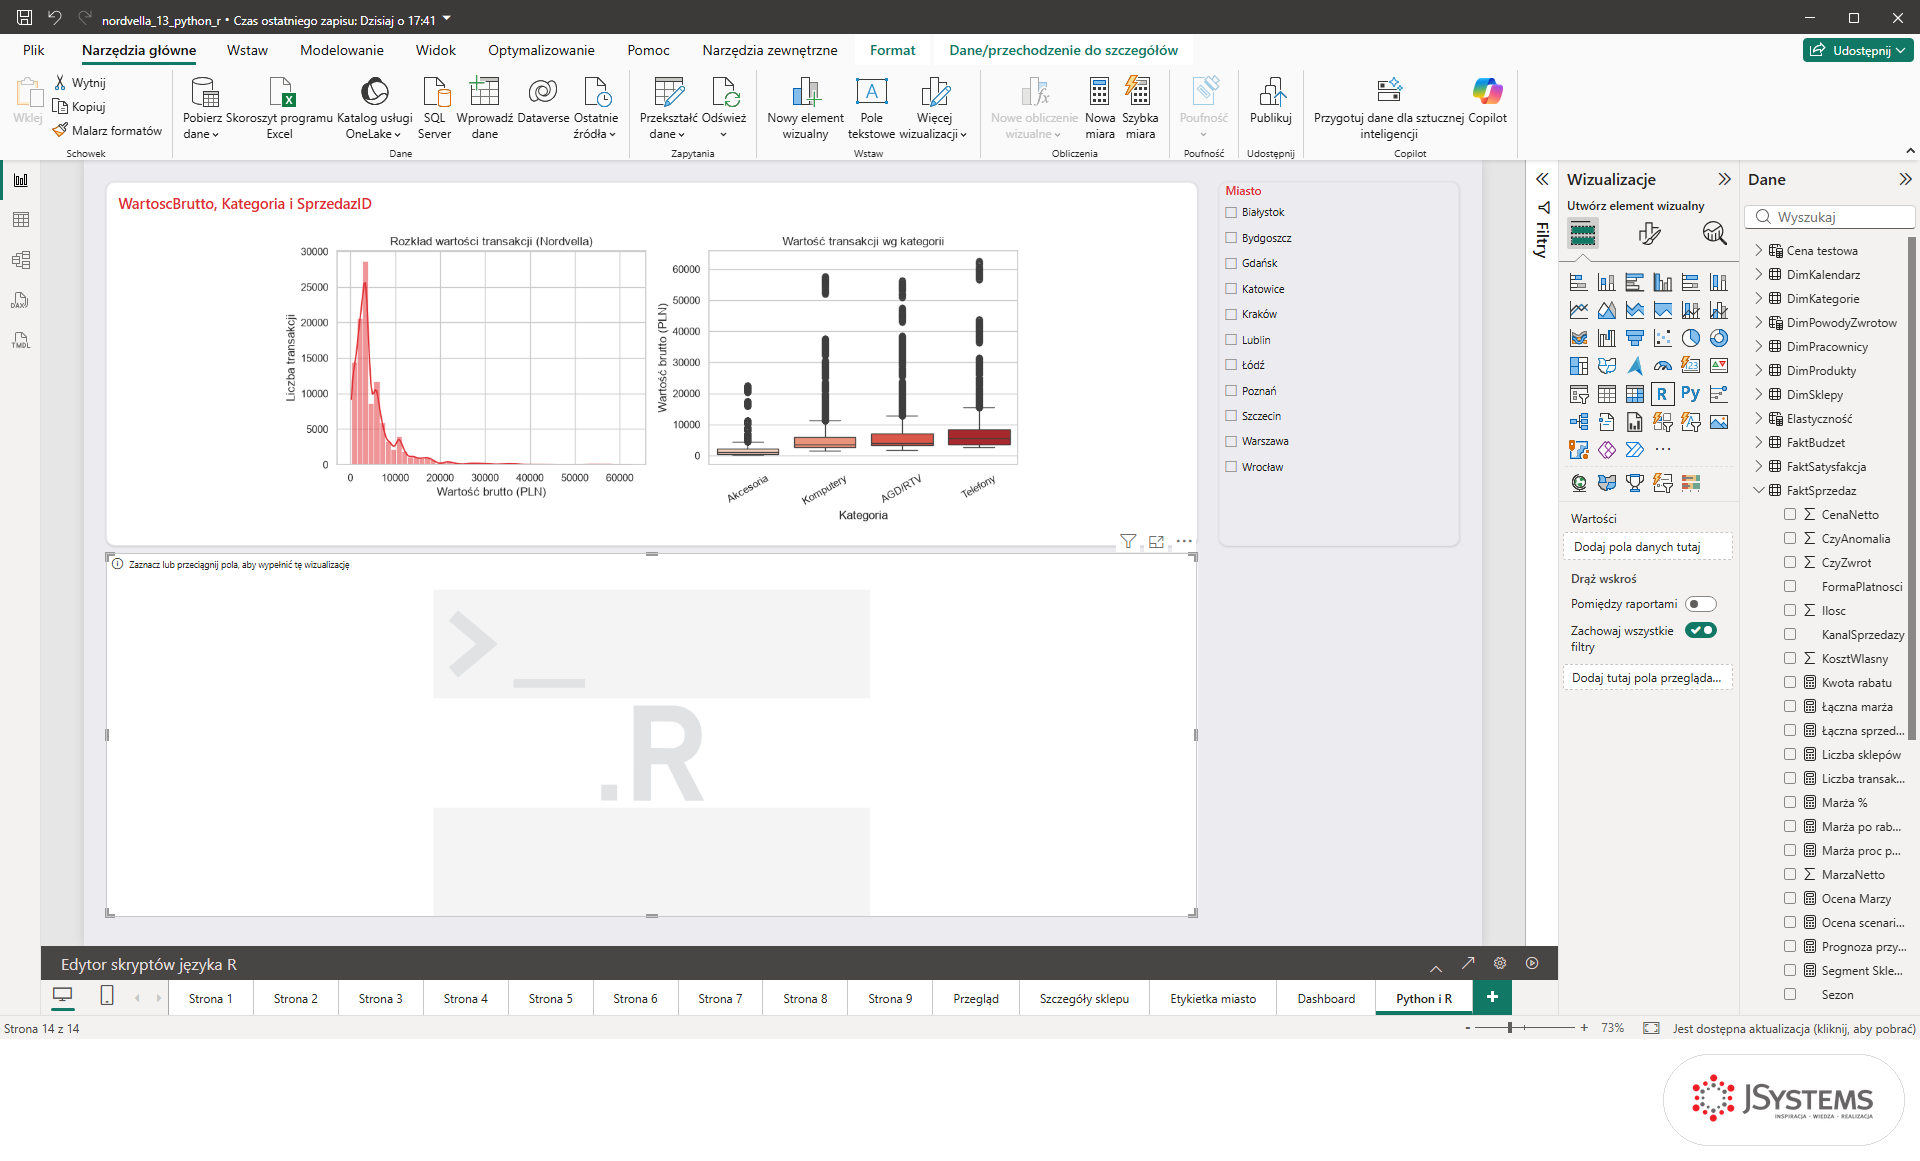Expand the DimProdukty table
The width and height of the screenshot is (1920, 1161).
coord(1758,370)
